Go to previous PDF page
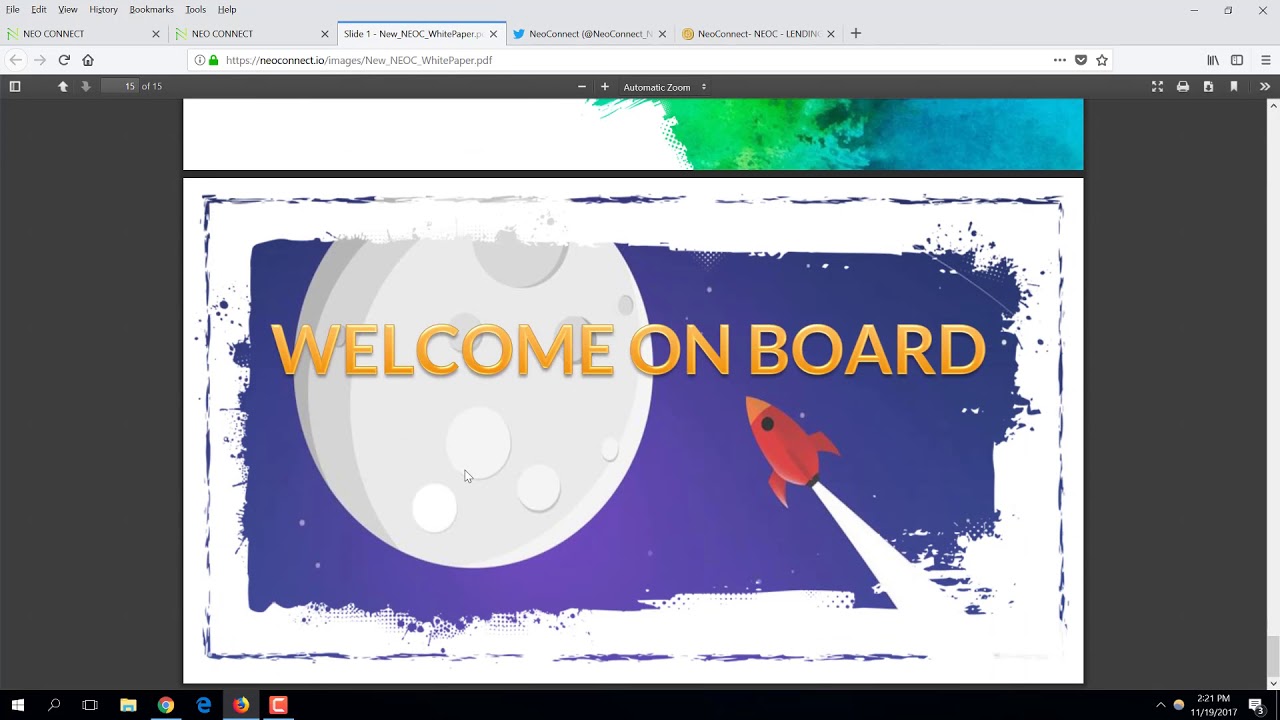 (x=63, y=87)
